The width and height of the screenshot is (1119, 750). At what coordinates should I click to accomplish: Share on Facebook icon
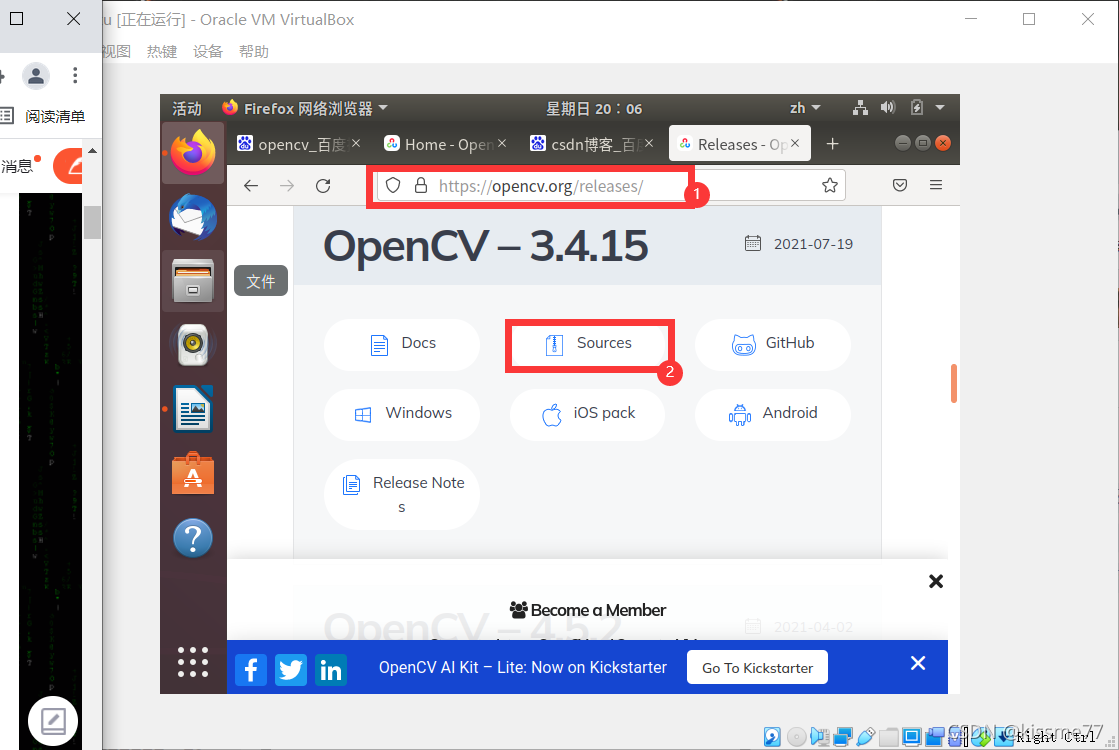click(250, 669)
